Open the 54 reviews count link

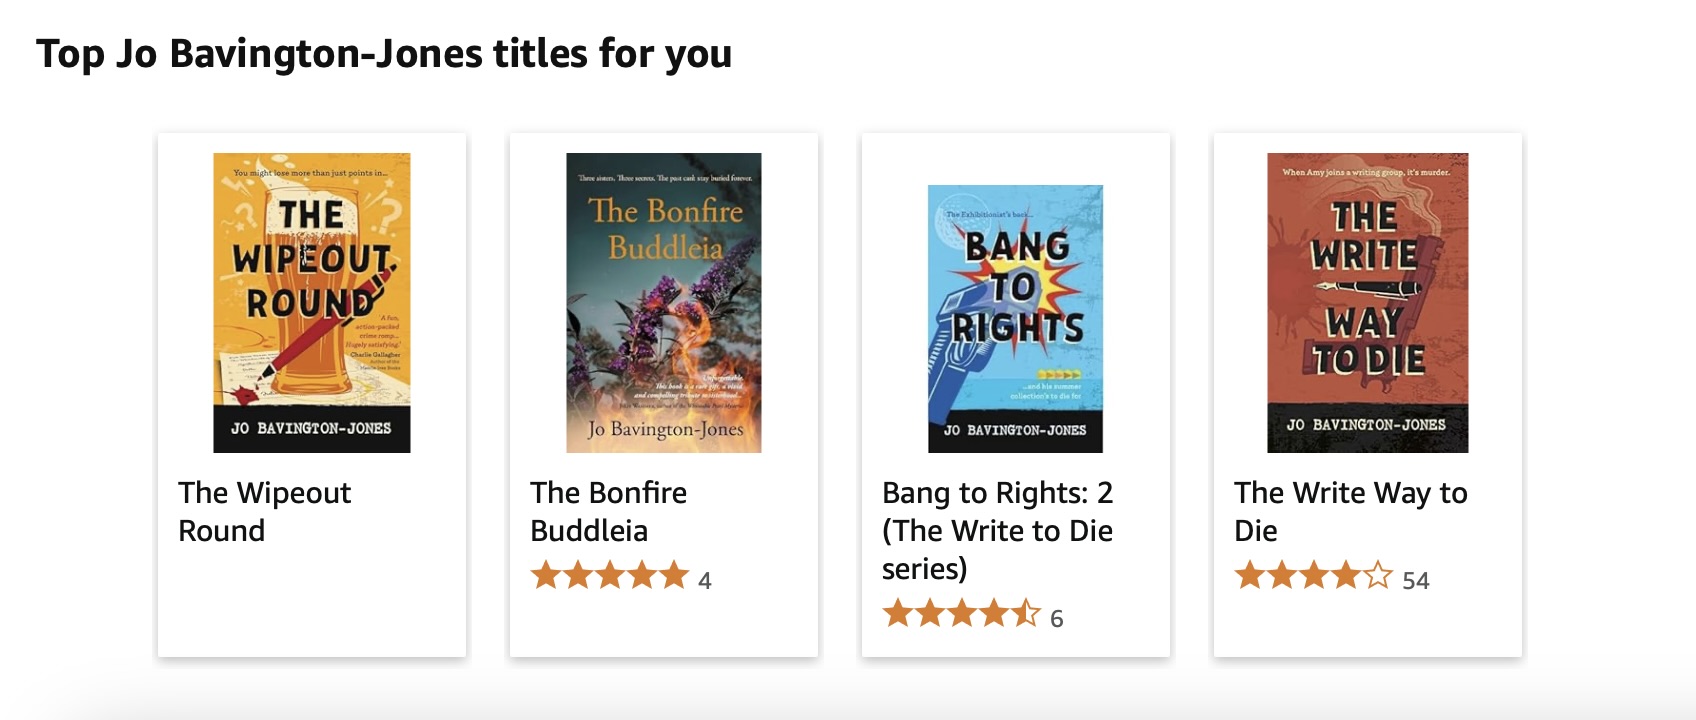coord(1416,581)
